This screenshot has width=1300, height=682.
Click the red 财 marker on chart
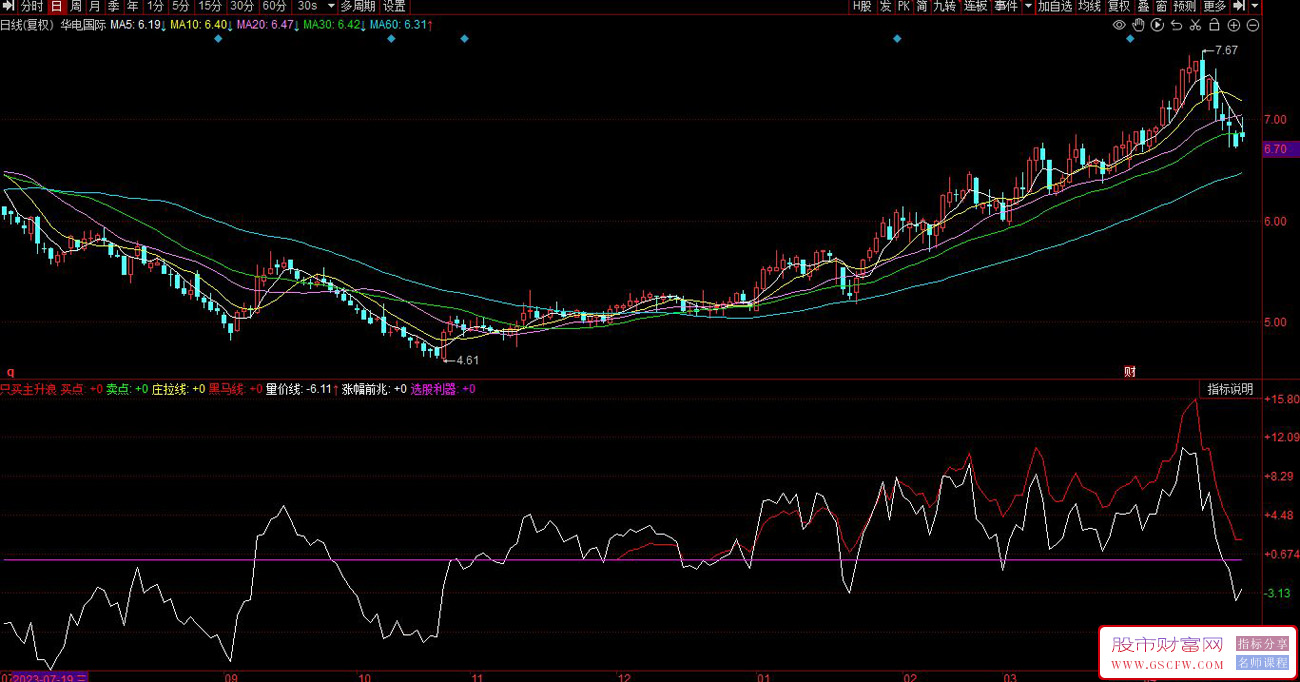point(1130,372)
